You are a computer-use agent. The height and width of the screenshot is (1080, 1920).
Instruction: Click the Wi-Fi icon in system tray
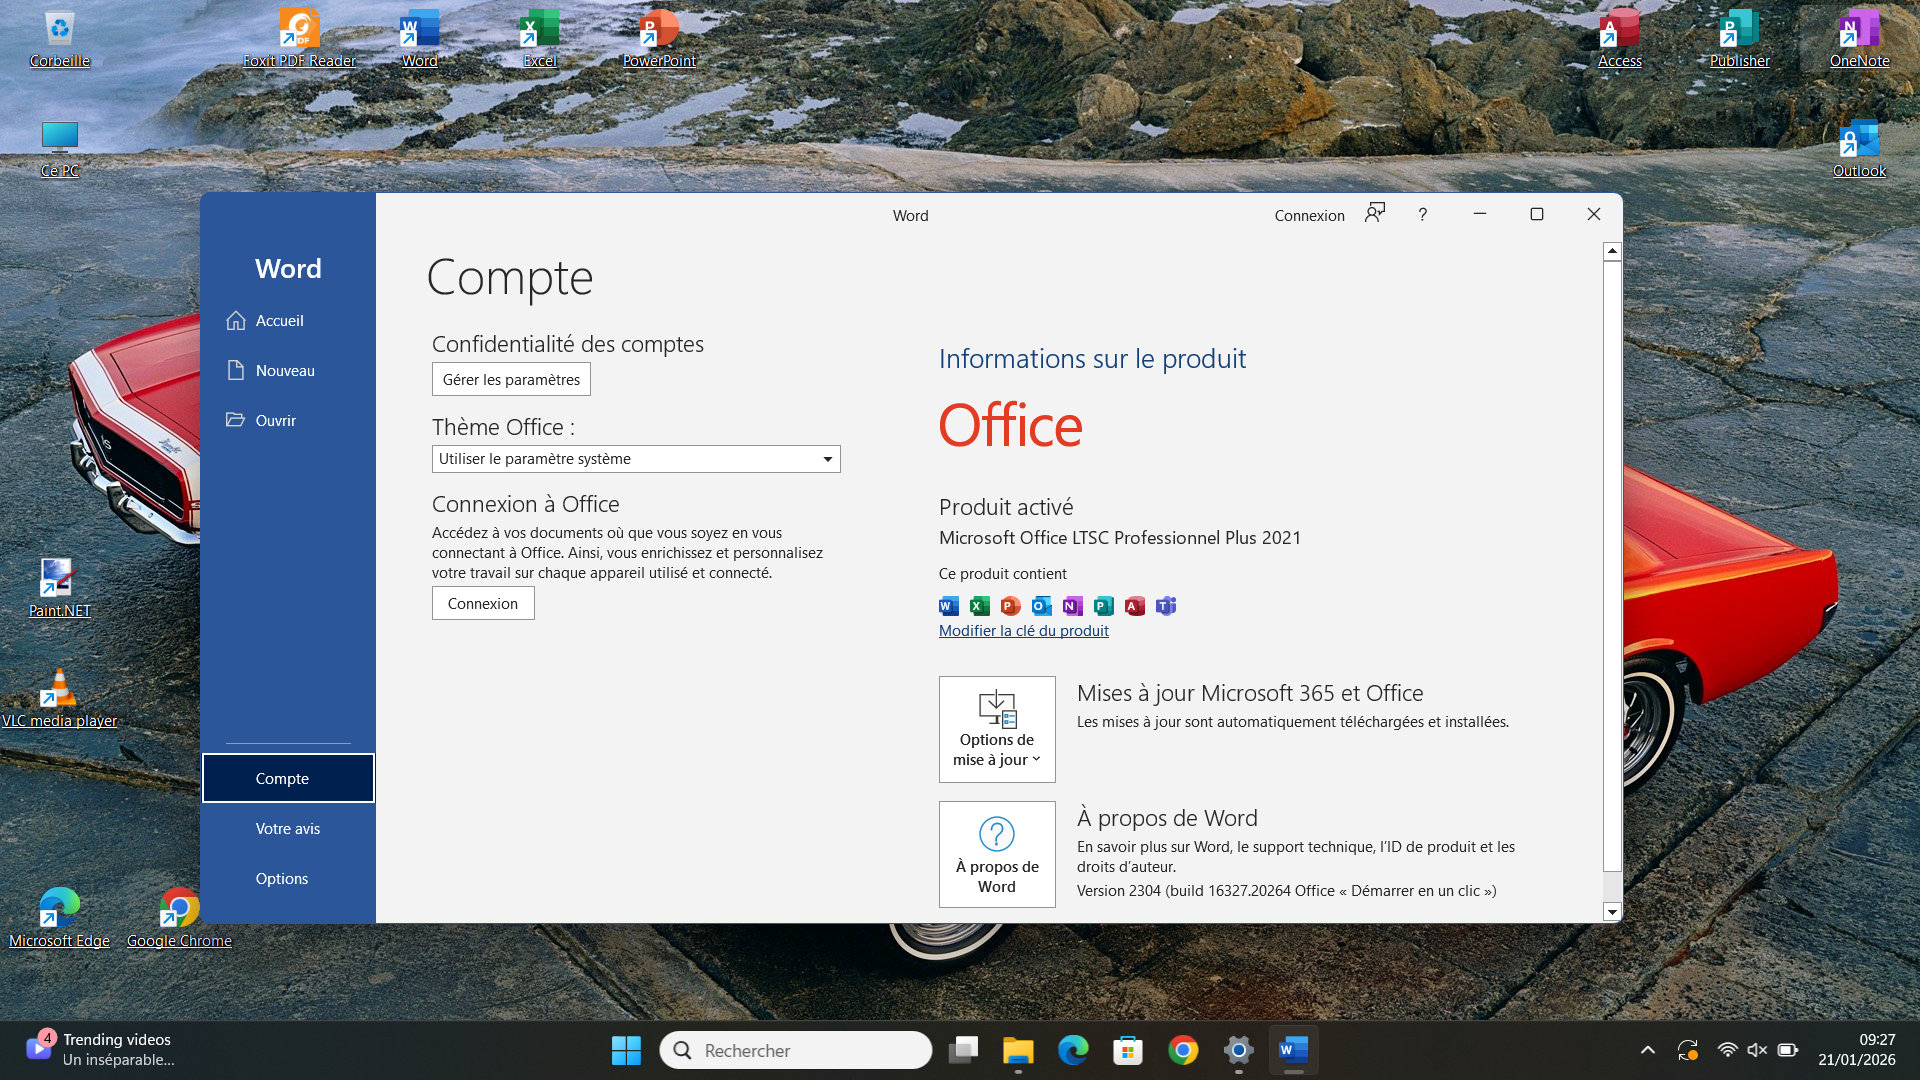coord(1727,1050)
